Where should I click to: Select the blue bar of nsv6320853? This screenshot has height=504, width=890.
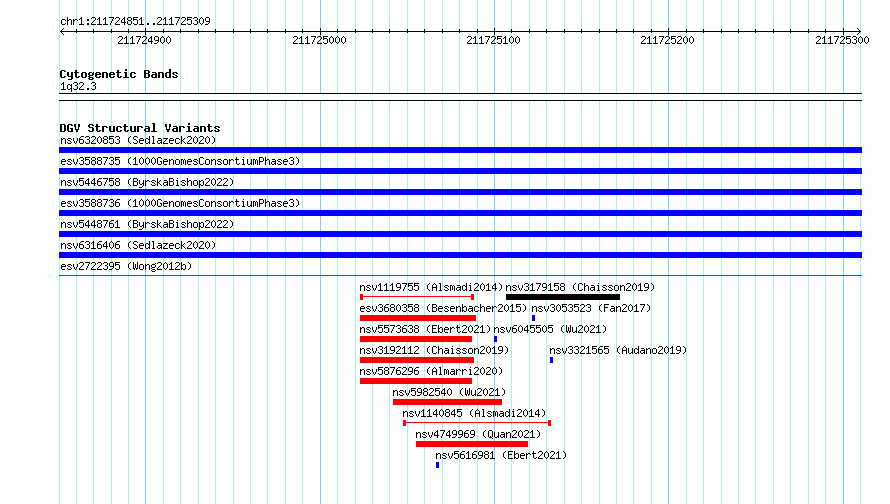(460, 150)
